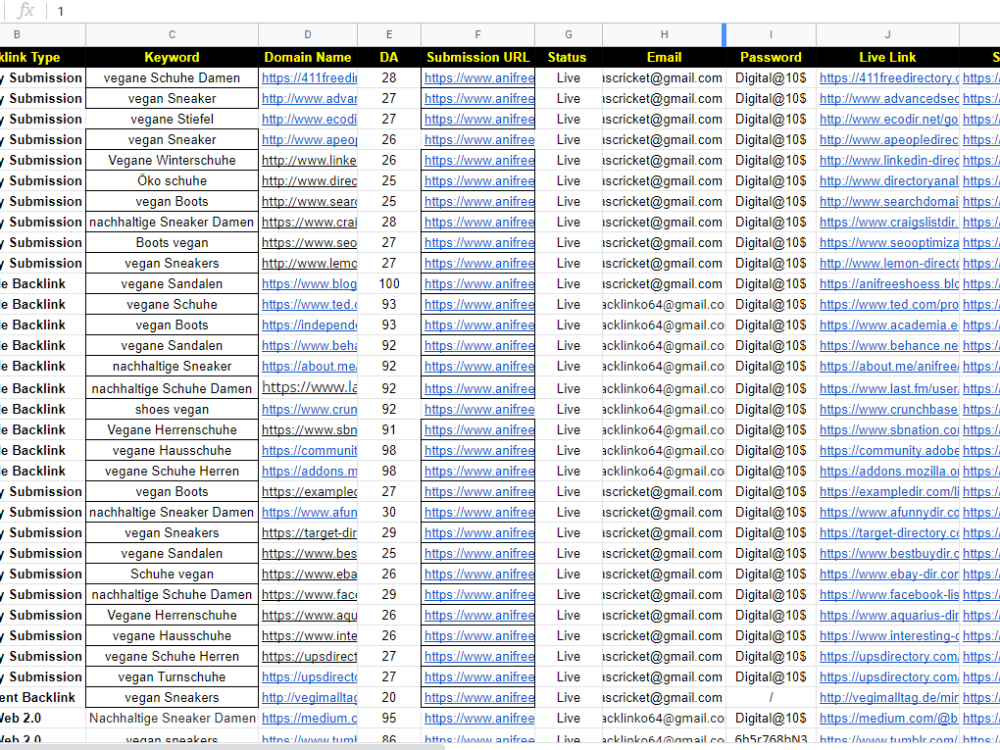1000x750 pixels.
Task: Select the DA cell showing 20
Action: [389, 698]
